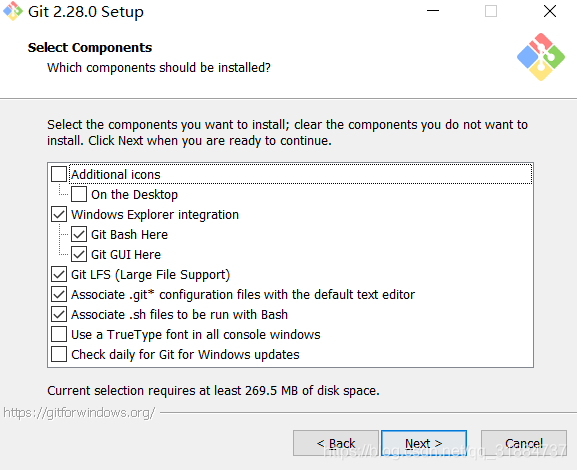The image size is (577, 470).
Task: Toggle the Git GUI Here checkbox
Action: point(79,254)
